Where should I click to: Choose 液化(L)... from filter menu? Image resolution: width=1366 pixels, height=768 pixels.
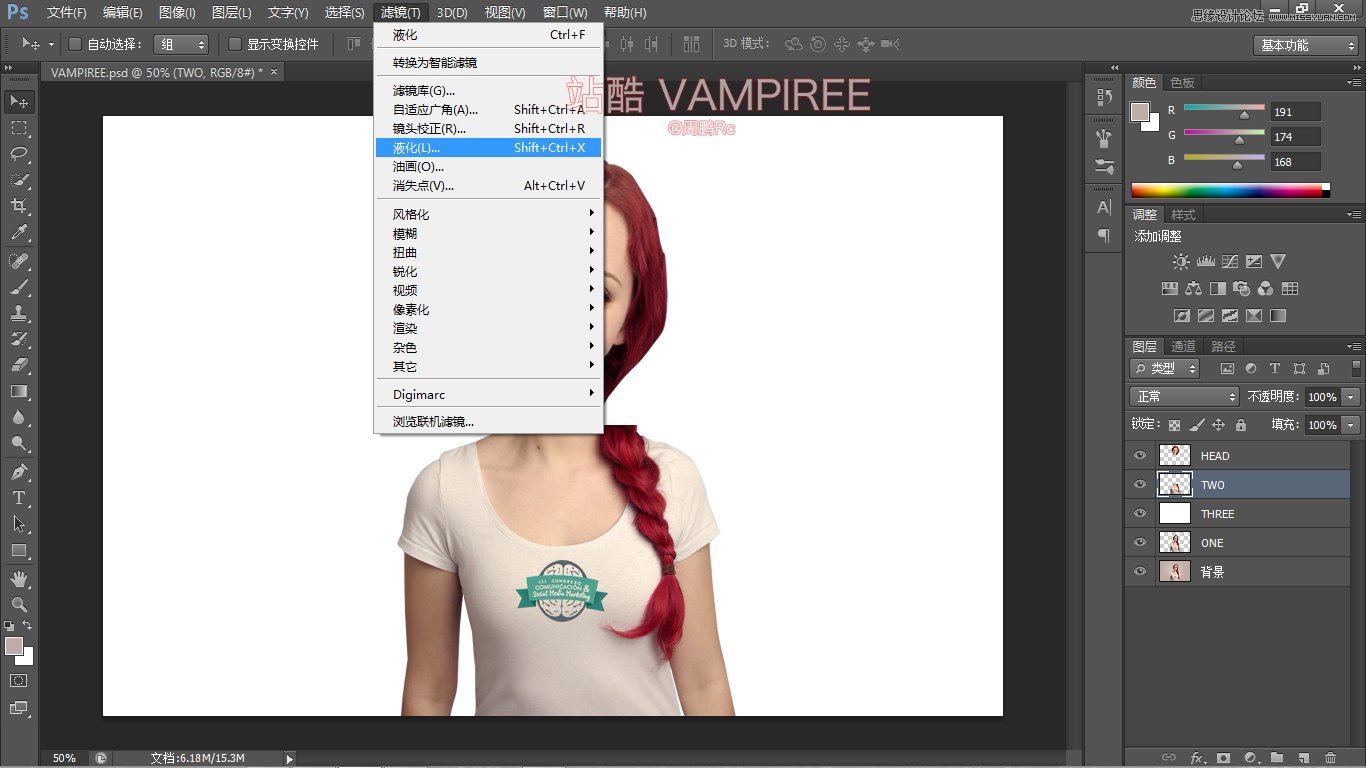click(488, 147)
